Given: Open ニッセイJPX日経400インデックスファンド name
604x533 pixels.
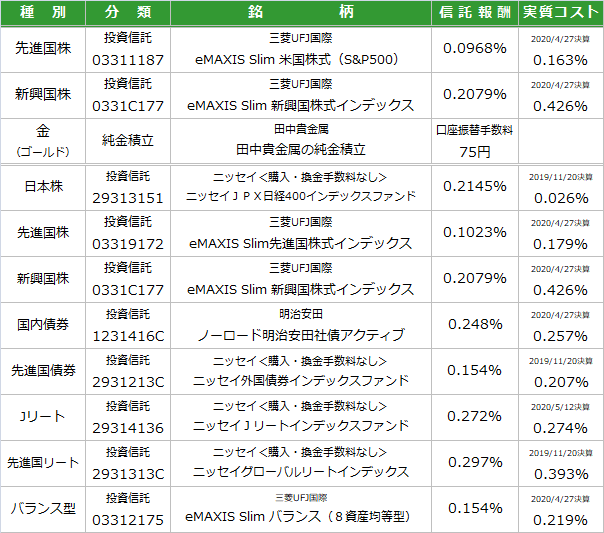Looking at the screenshot, I should [x=301, y=196].
